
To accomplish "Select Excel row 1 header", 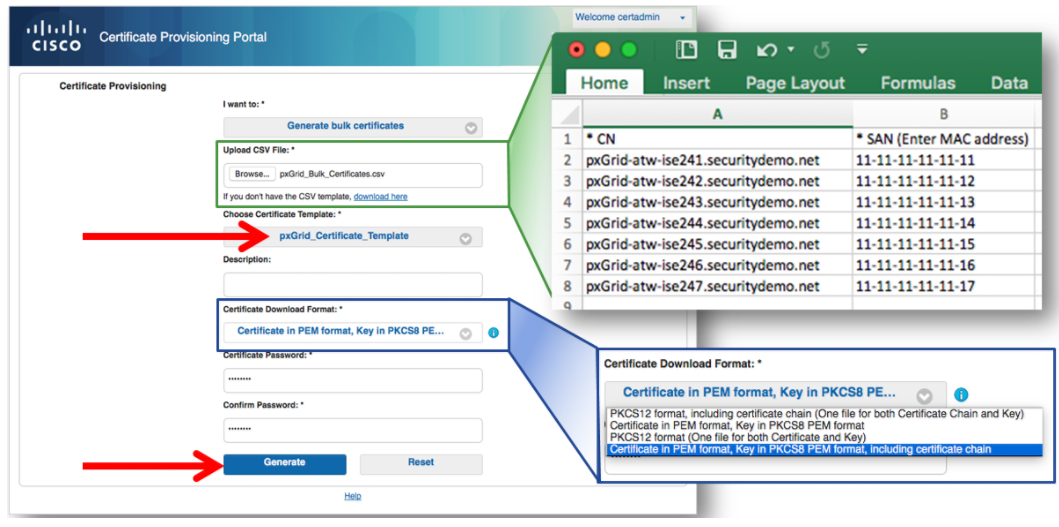I will [x=567, y=139].
